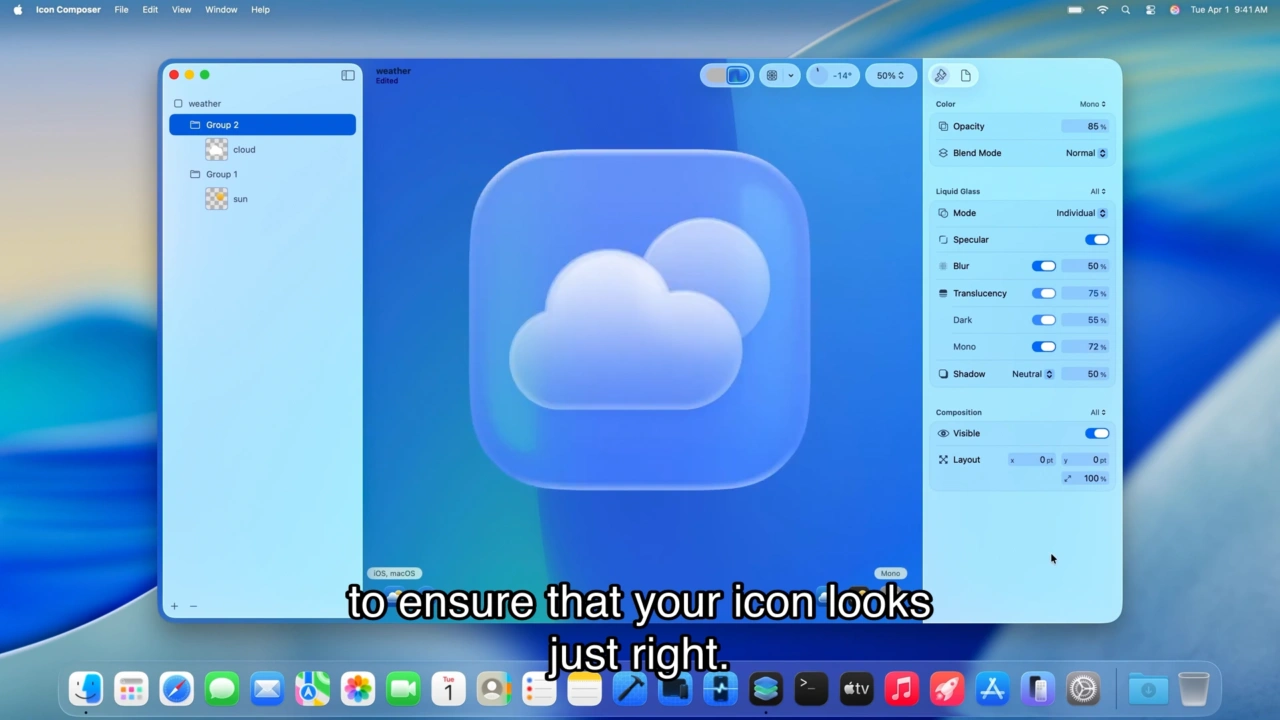Viewport: 1280px width, 720px height.
Task: Click the light angle dial showing -14°
Action: (x=833, y=75)
